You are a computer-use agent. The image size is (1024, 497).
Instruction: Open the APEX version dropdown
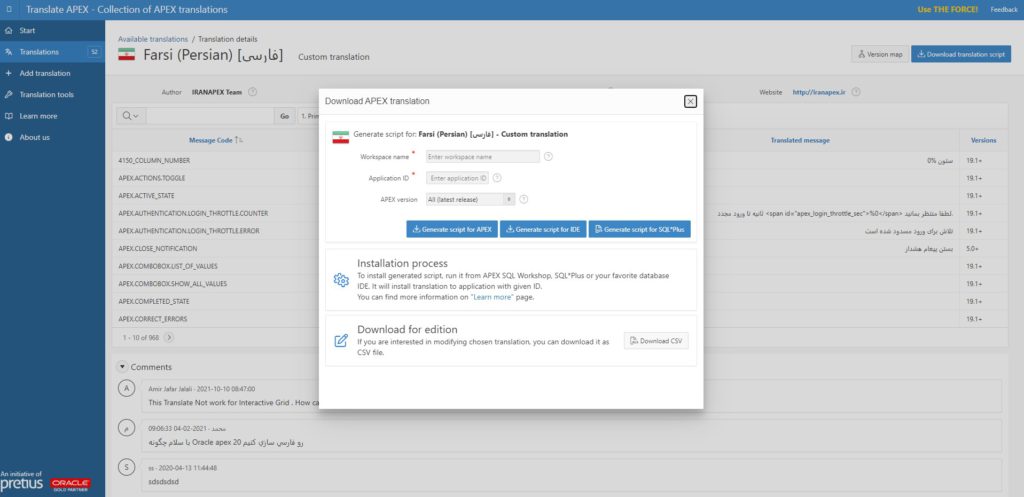coord(470,199)
